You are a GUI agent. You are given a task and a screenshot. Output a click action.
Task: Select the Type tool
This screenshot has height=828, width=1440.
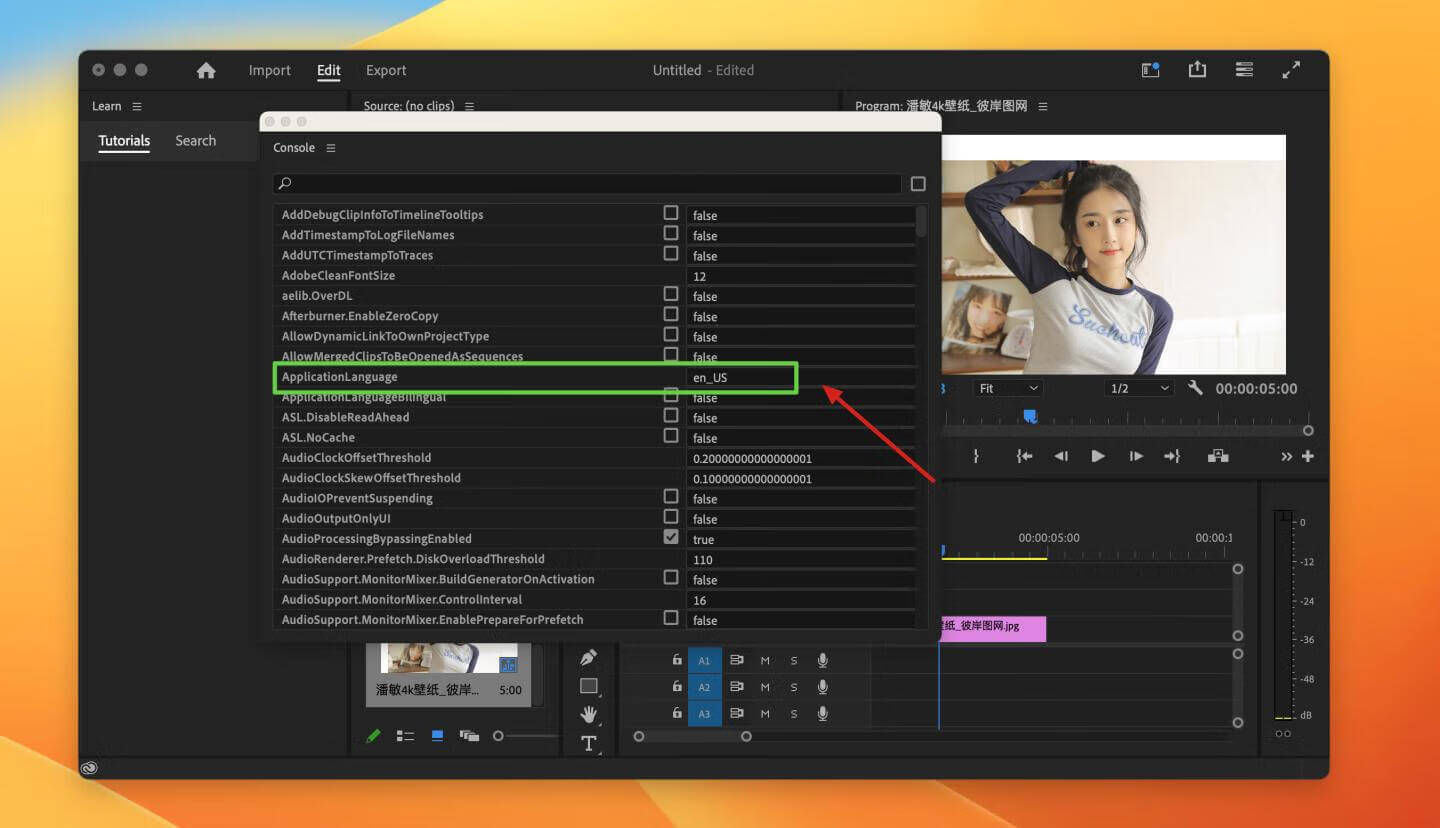(x=589, y=743)
